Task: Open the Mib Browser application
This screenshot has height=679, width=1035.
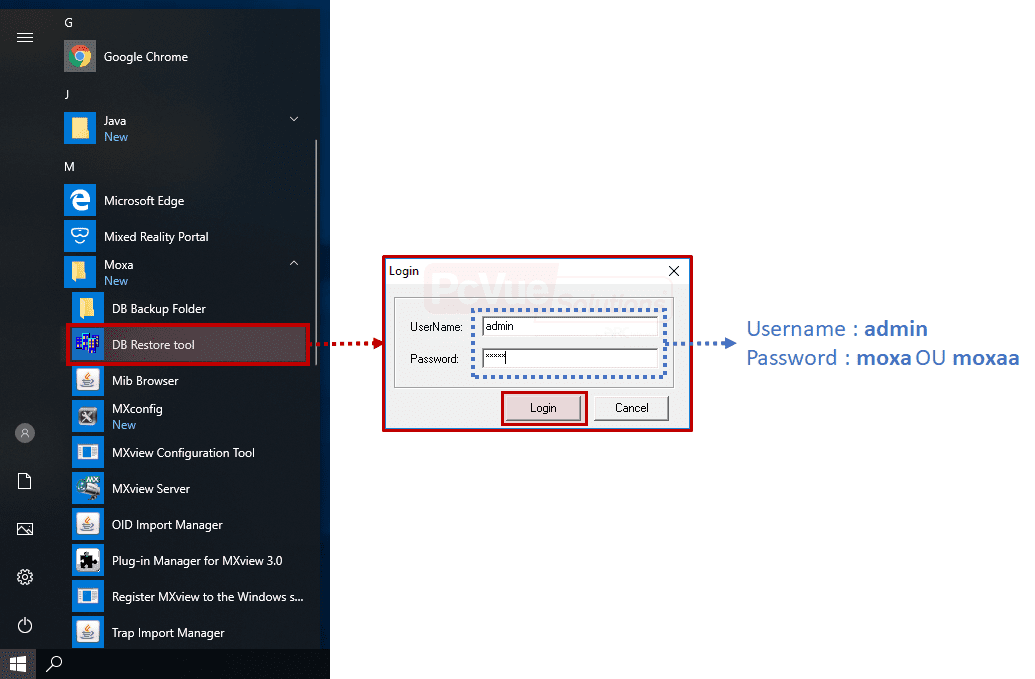Action: pyautogui.click(x=145, y=381)
